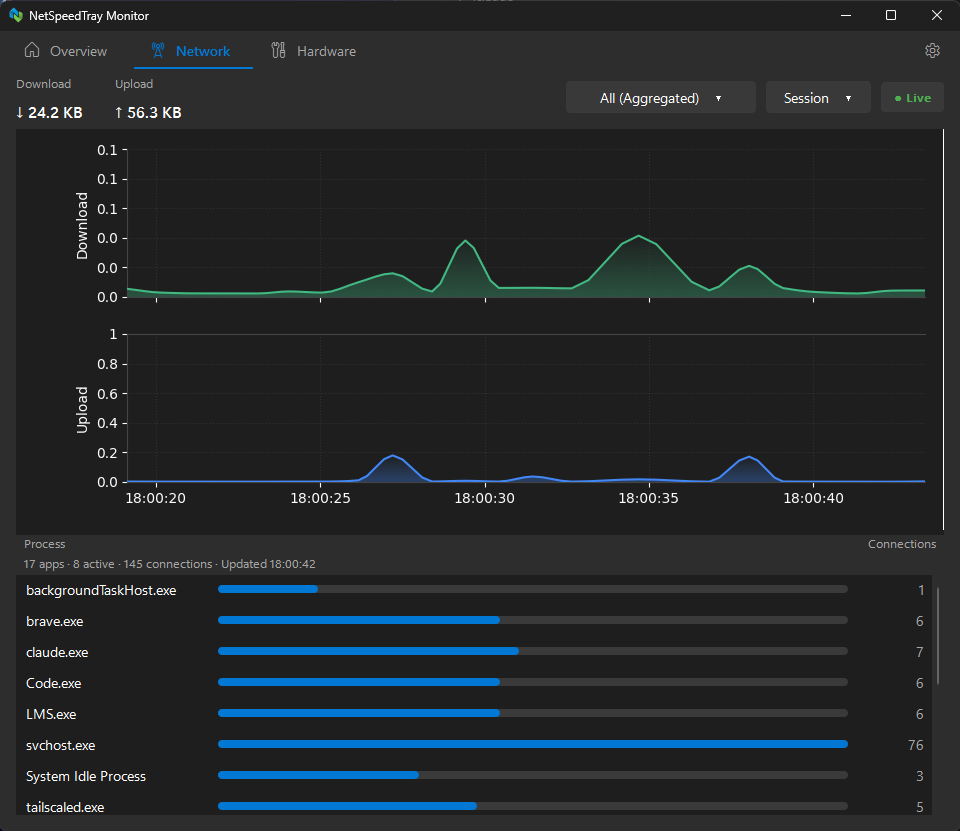Click the 76 connections count for svchost.exe
This screenshot has height=831, width=960.
click(x=915, y=745)
